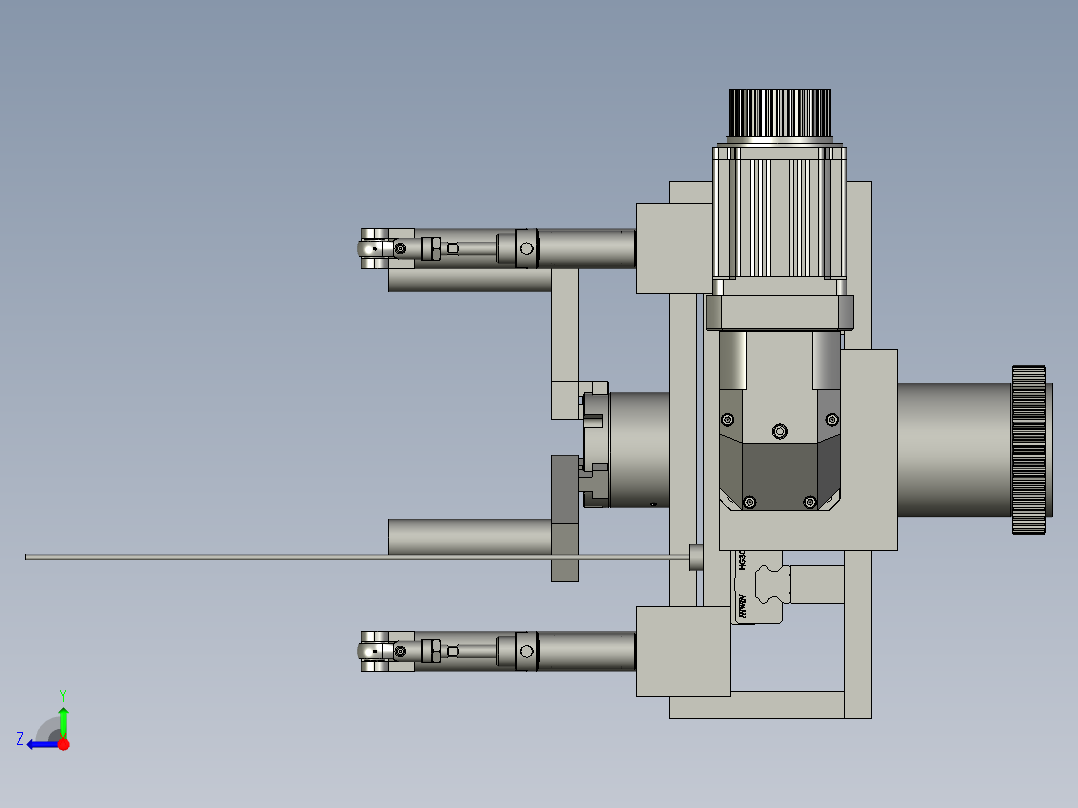Select the long thin horizontal rod
The height and width of the screenshot is (808, 1078).
(358, 557)
